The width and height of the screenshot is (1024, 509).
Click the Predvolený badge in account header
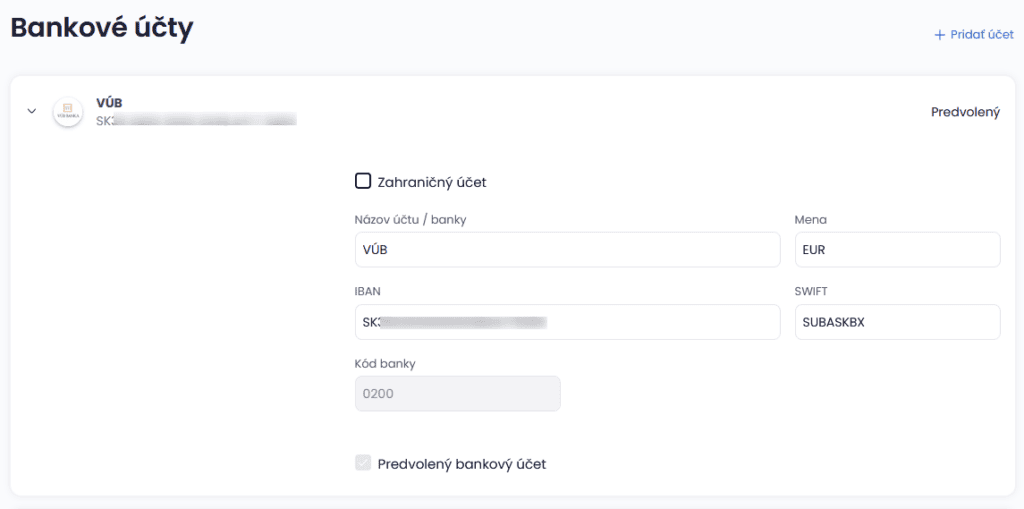tap(965, 112)
